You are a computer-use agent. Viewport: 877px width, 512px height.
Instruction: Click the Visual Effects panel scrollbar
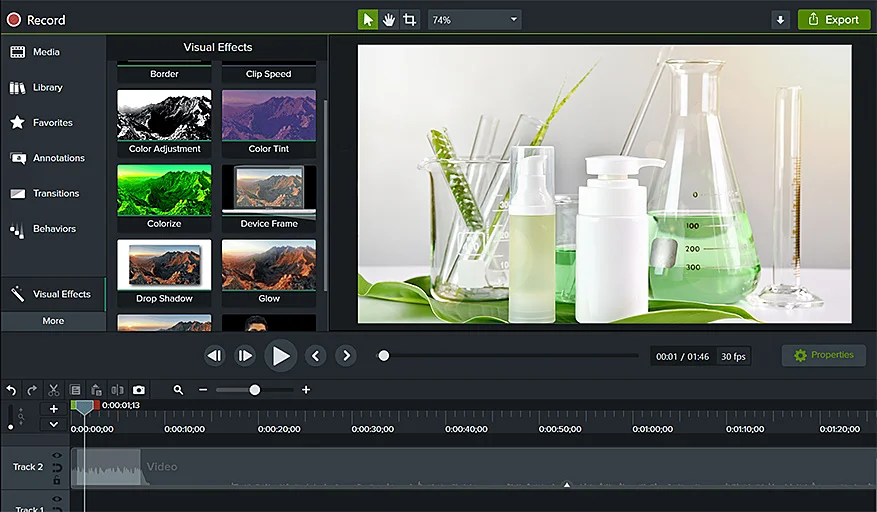point(325,196)
